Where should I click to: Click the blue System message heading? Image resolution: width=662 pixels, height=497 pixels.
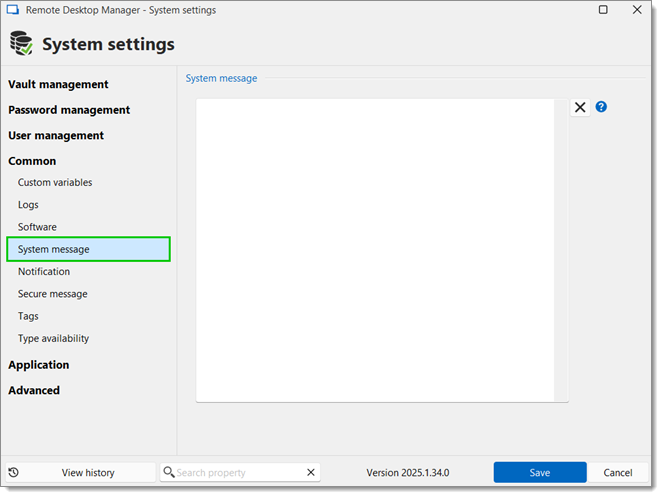(x=221, y=79)
